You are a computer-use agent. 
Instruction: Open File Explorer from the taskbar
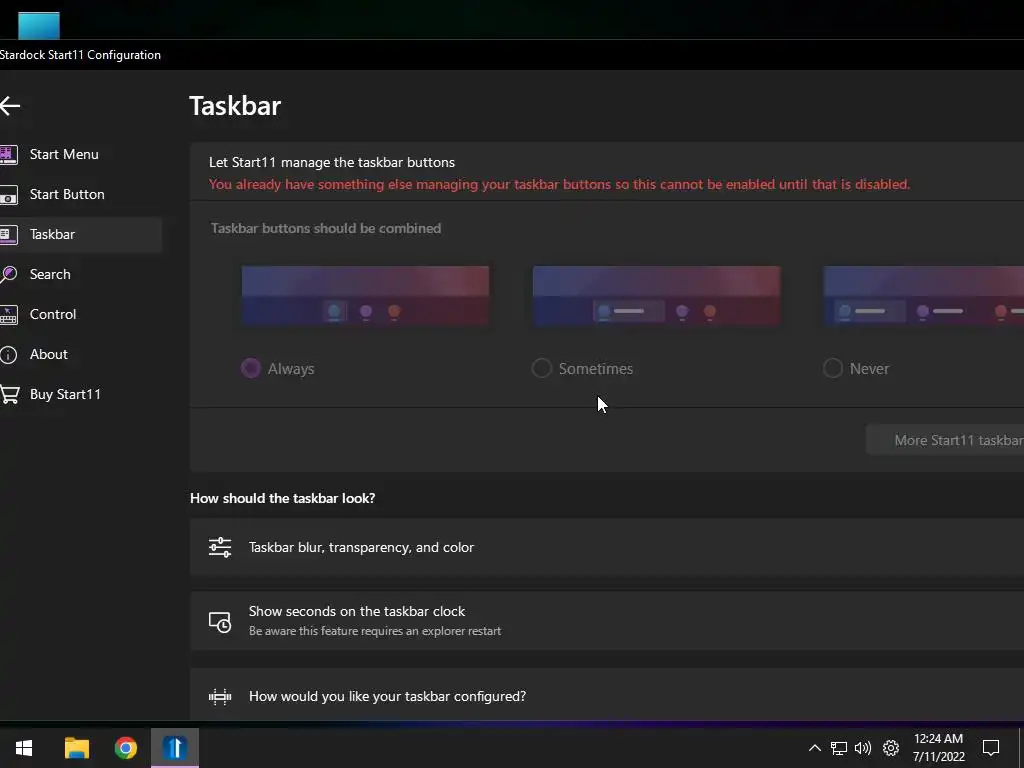[77, 748]
